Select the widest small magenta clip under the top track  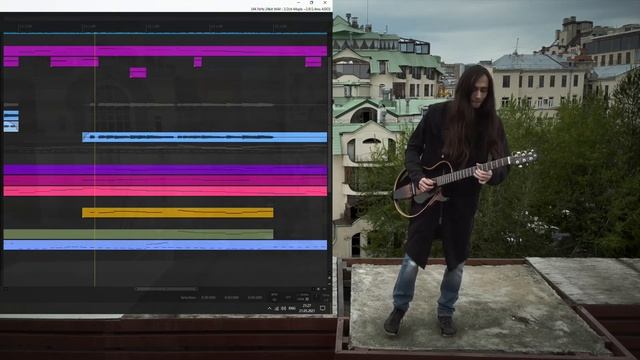pyautogui.click(x=74, y=62)
